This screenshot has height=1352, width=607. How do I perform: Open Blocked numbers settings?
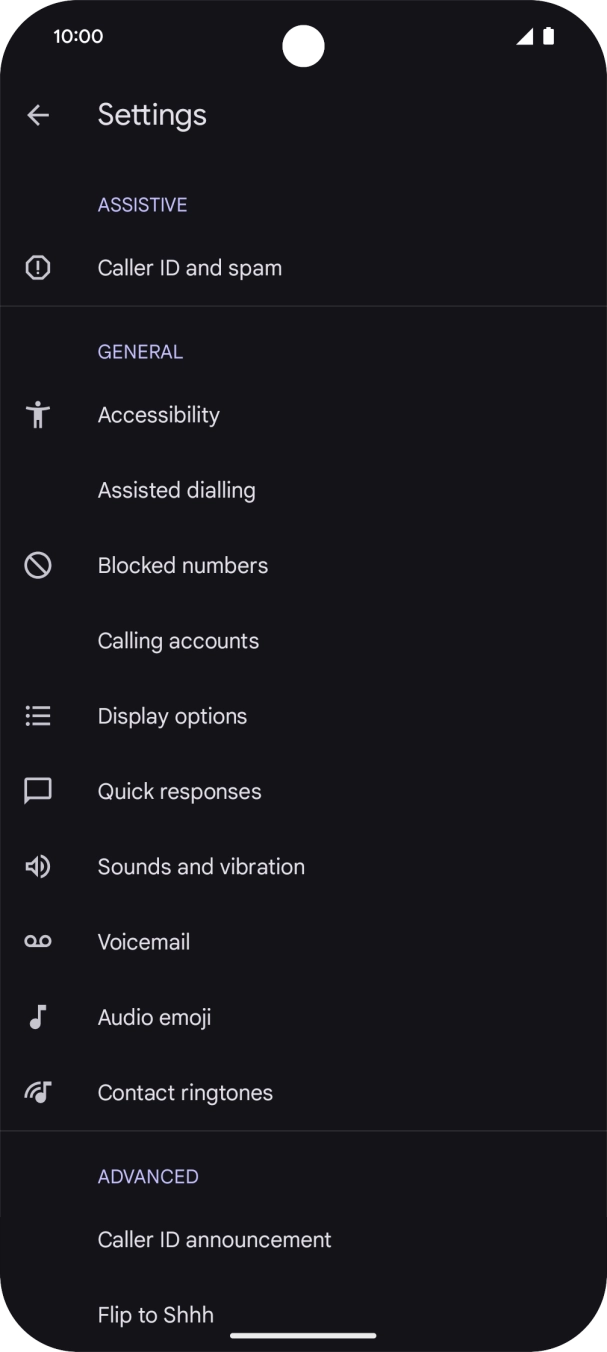point(183,565)
